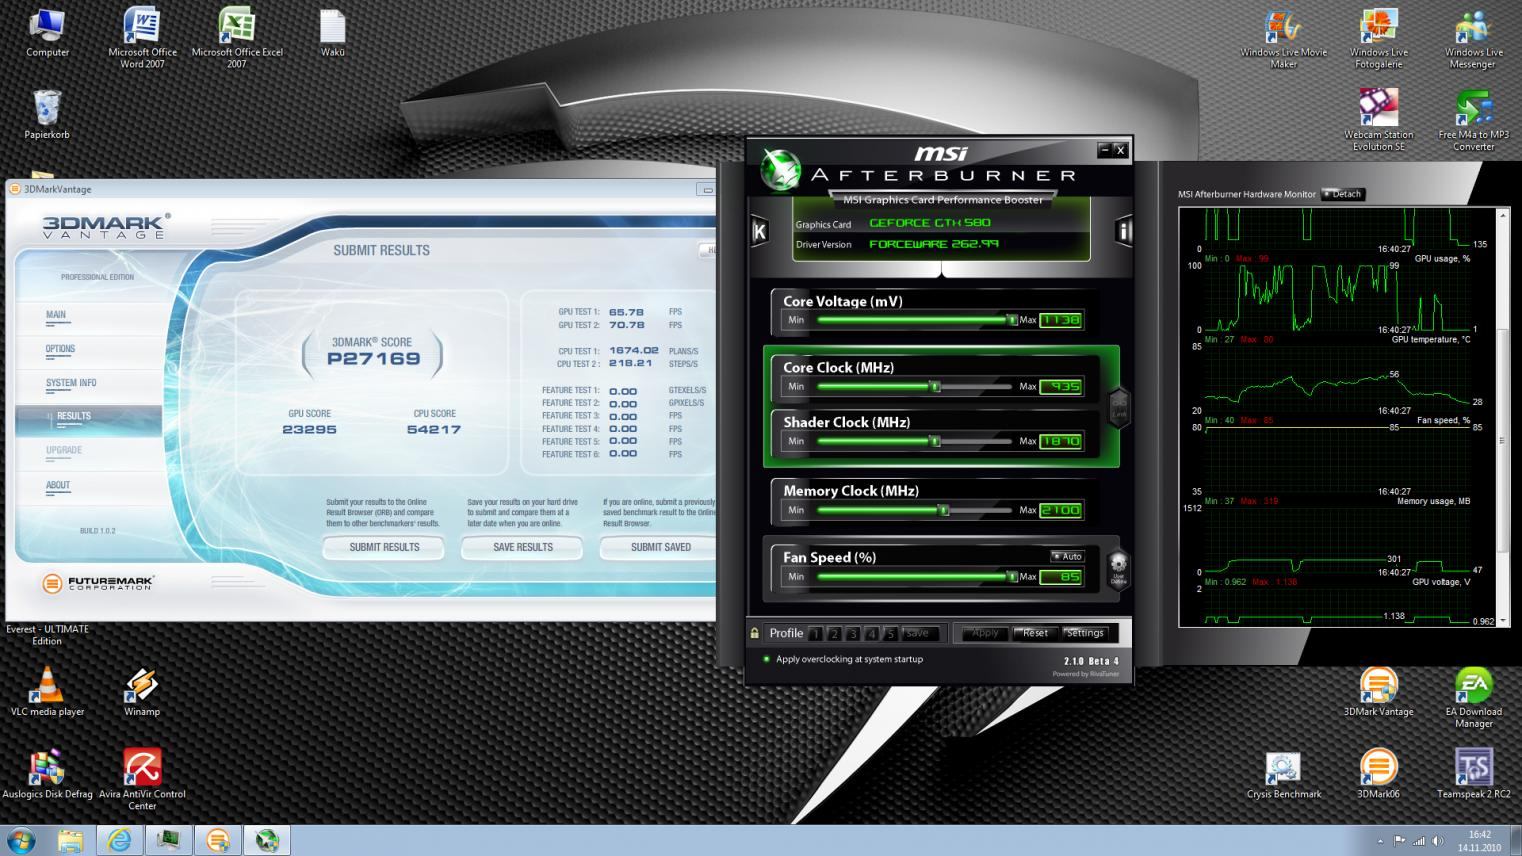Image resolution: width=1522 pixels, height=856 pixels.
Task: Enable Auto fan speed control
Action: tap(1067, 556)
